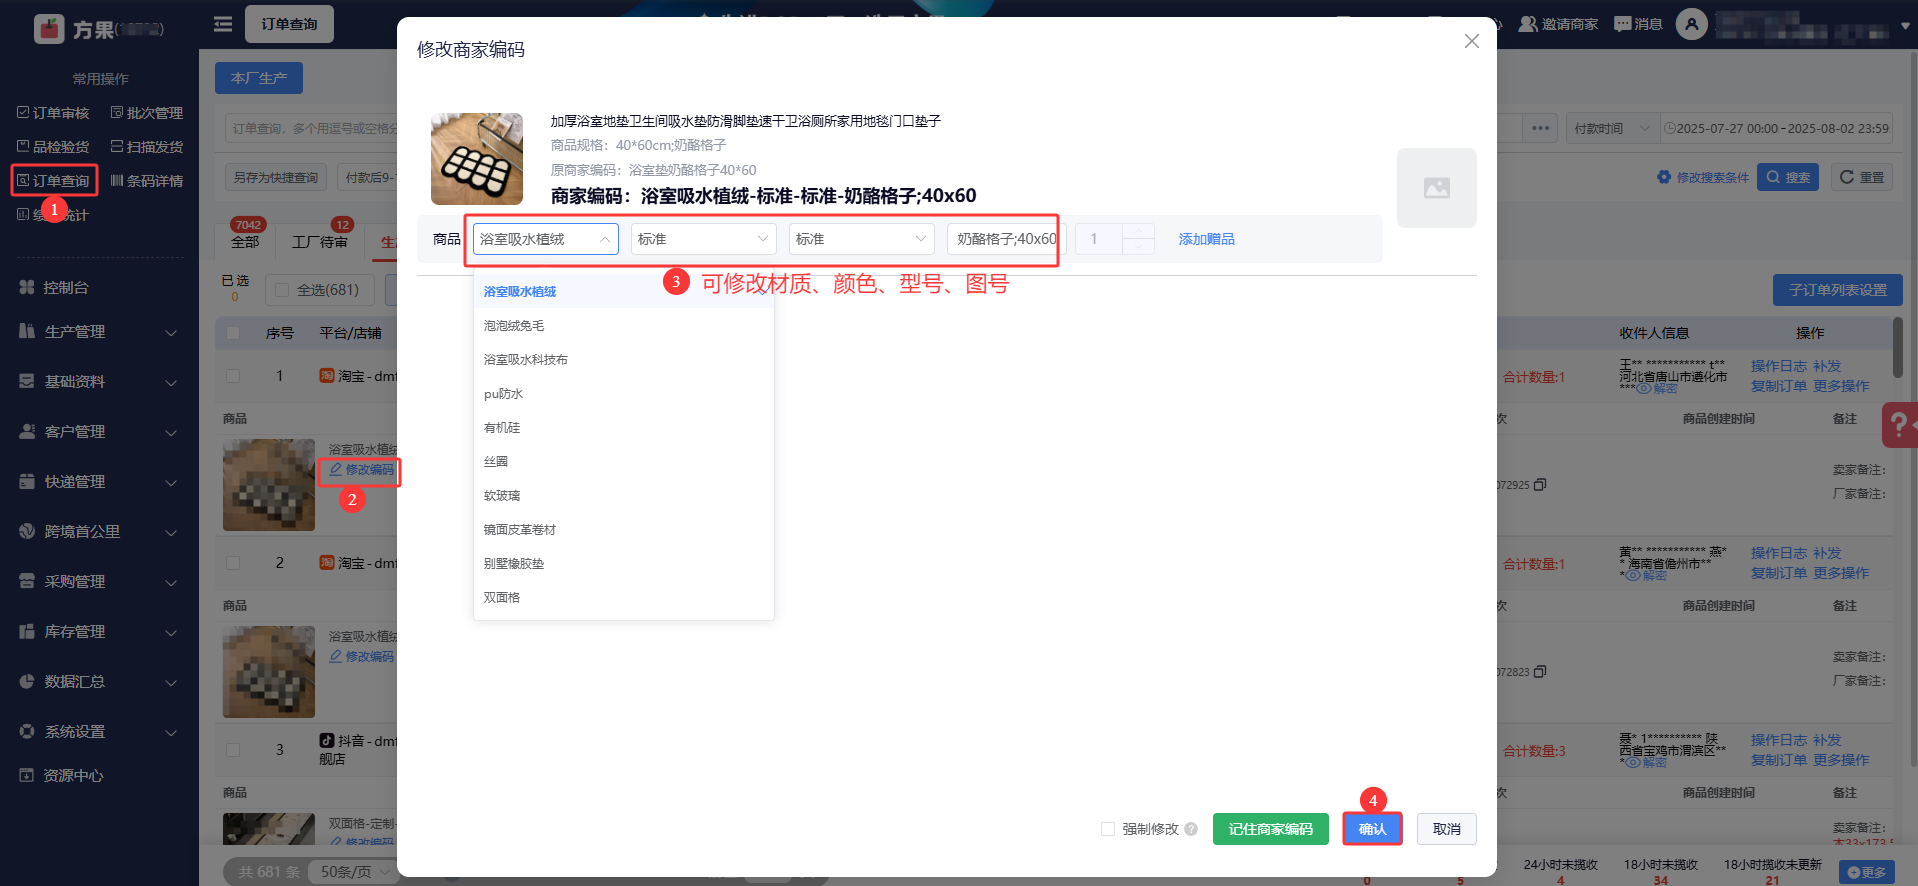Check the checkbox for order row 1
Viewport: 1918px width, 886px height.
point(233,376)
